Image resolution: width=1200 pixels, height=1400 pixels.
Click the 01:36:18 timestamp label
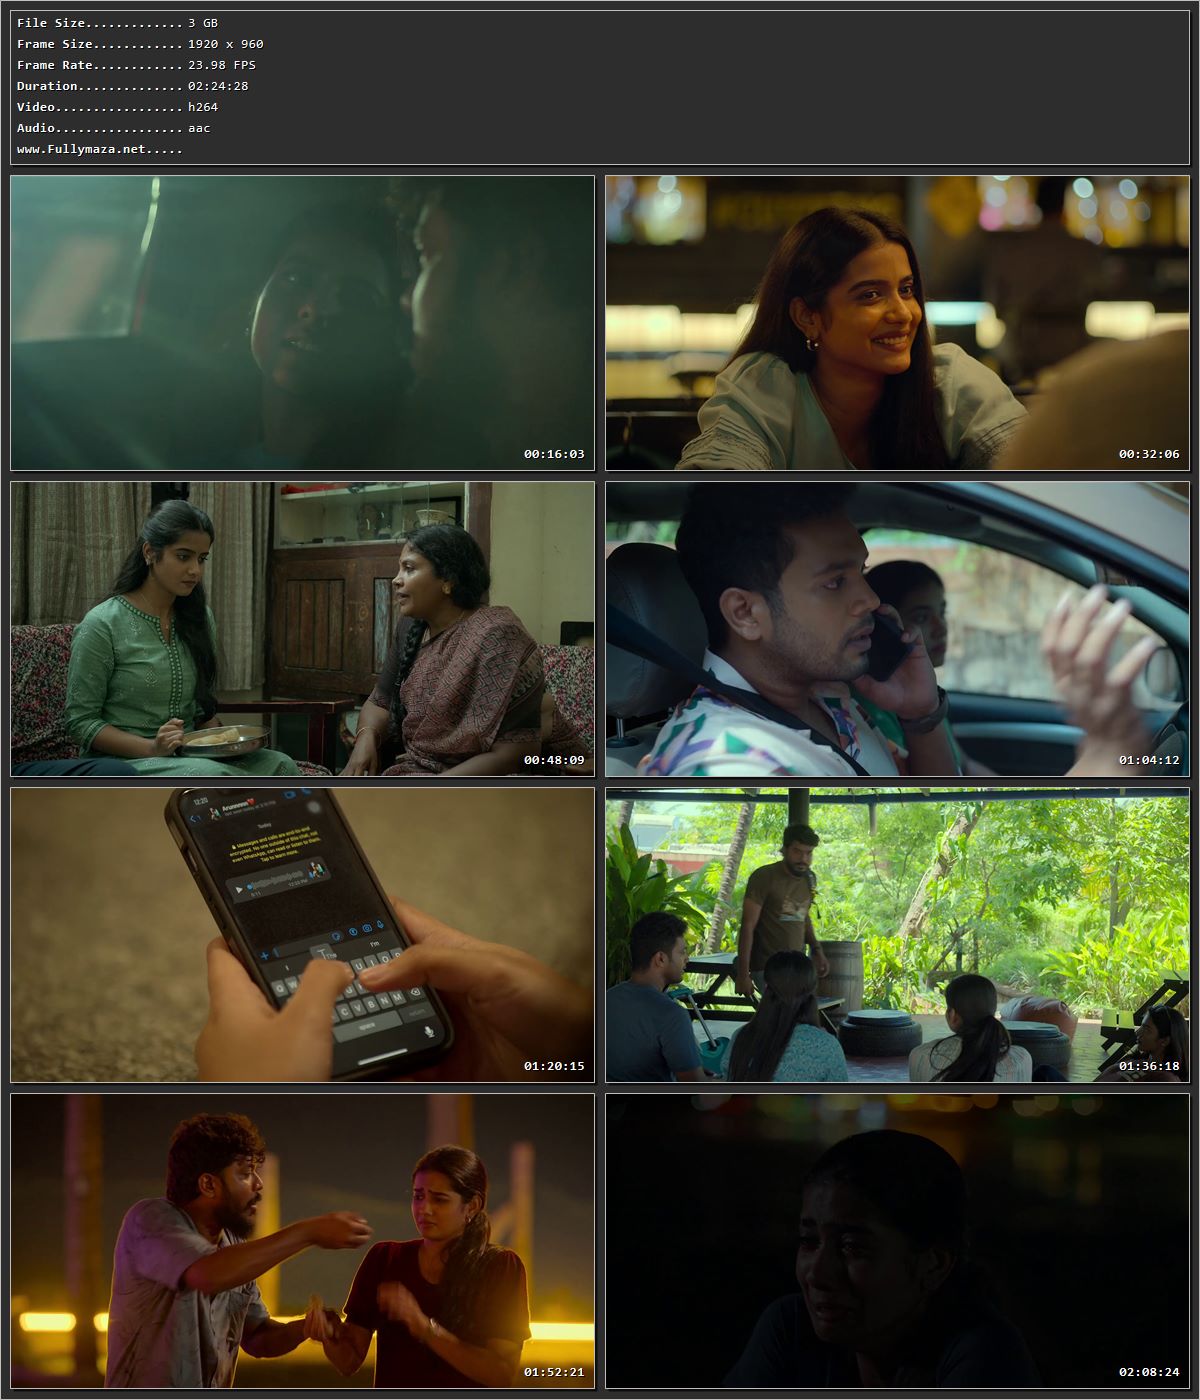pos(1149,1066)
